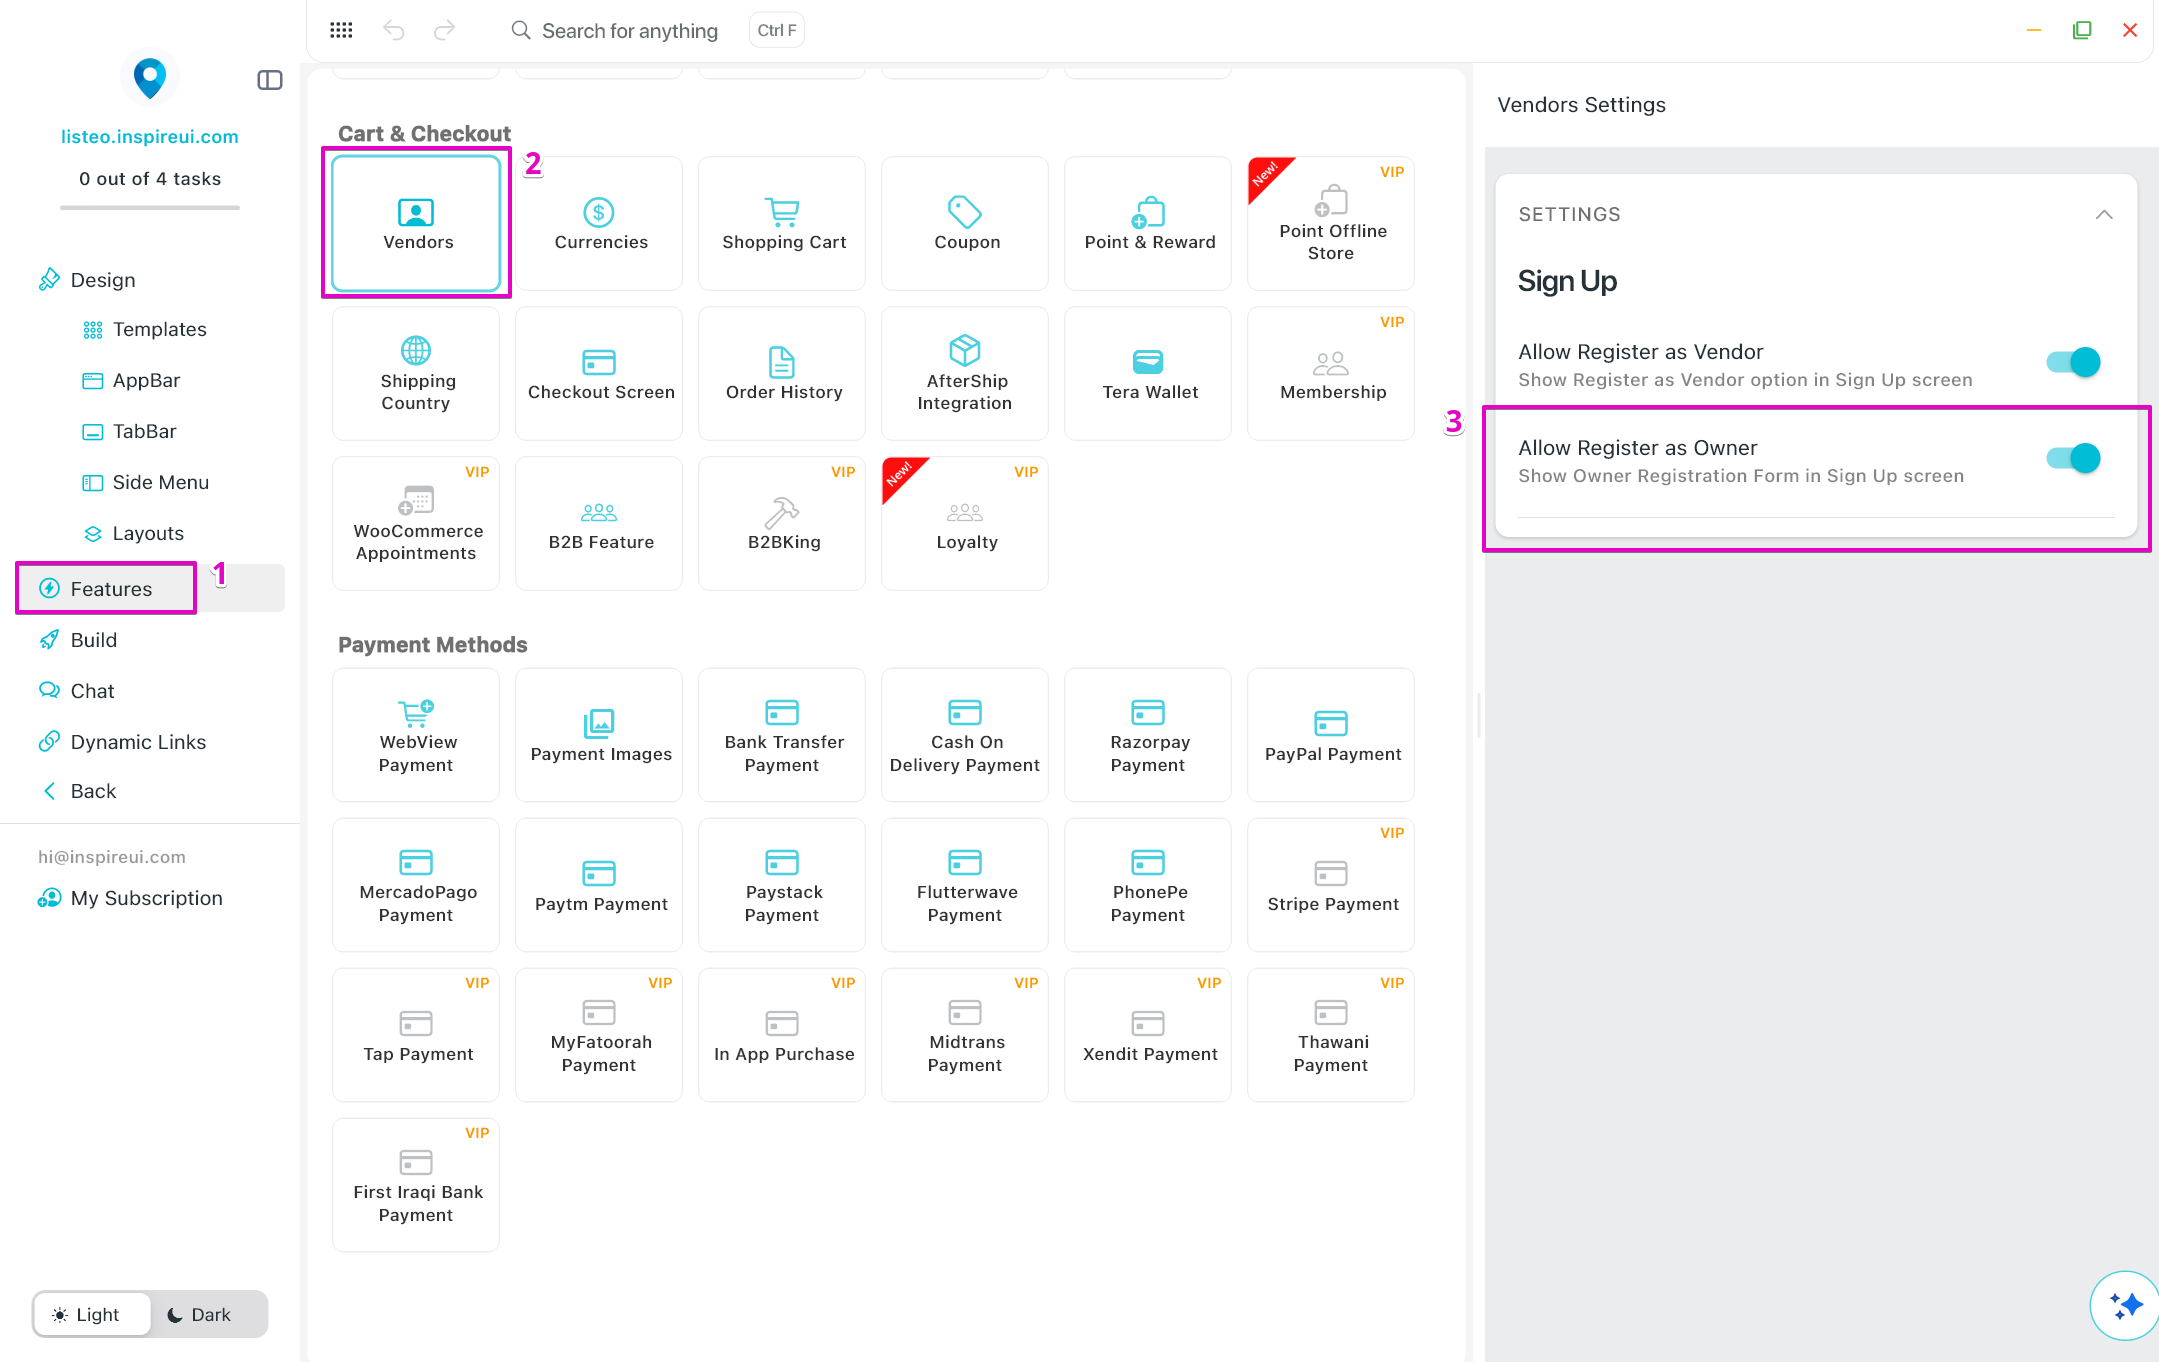Image resolution: width=2159 pixels, height=1362 pixels.
Task: Switch to Dark theme
Action: pyautogui.click(x=200, y=1314)
